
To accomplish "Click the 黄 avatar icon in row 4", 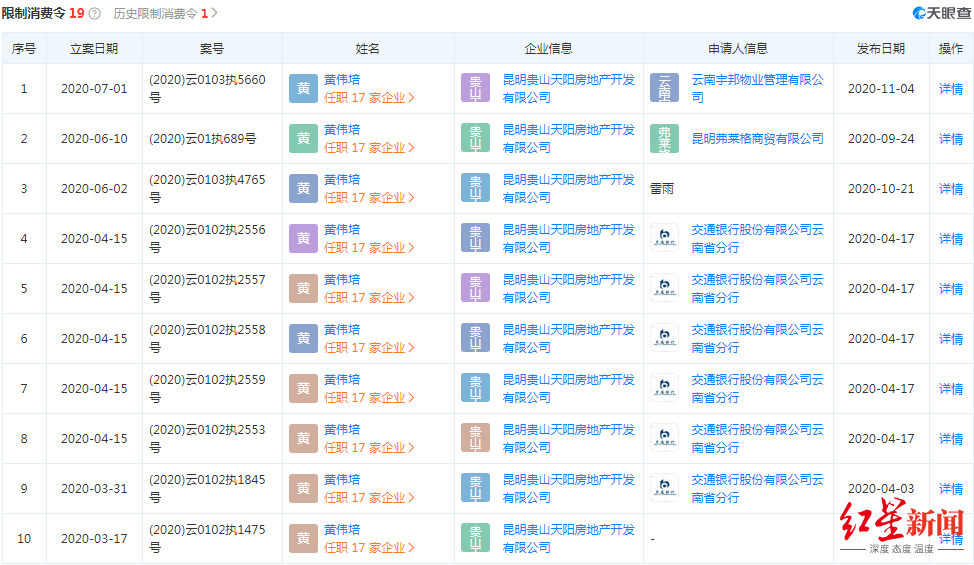I will [303, 238].
